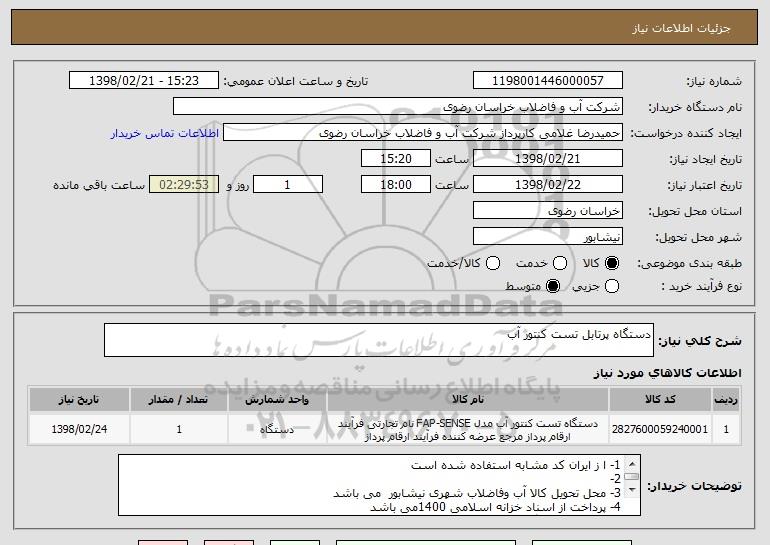Image resolution: width=770 pixels, height=545 pixels.
Task: Click the validity date field 1398/02/22
Action: coord(548,185)
